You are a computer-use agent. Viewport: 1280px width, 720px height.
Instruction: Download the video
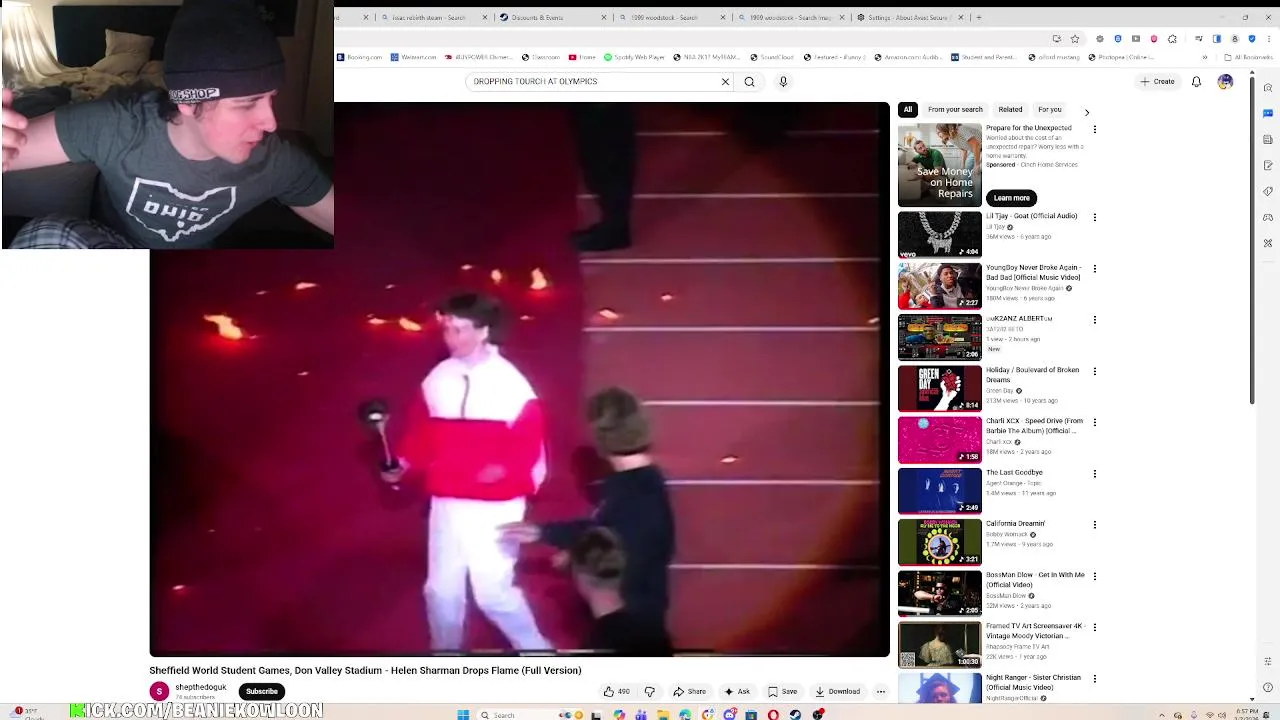click(837, 691)
